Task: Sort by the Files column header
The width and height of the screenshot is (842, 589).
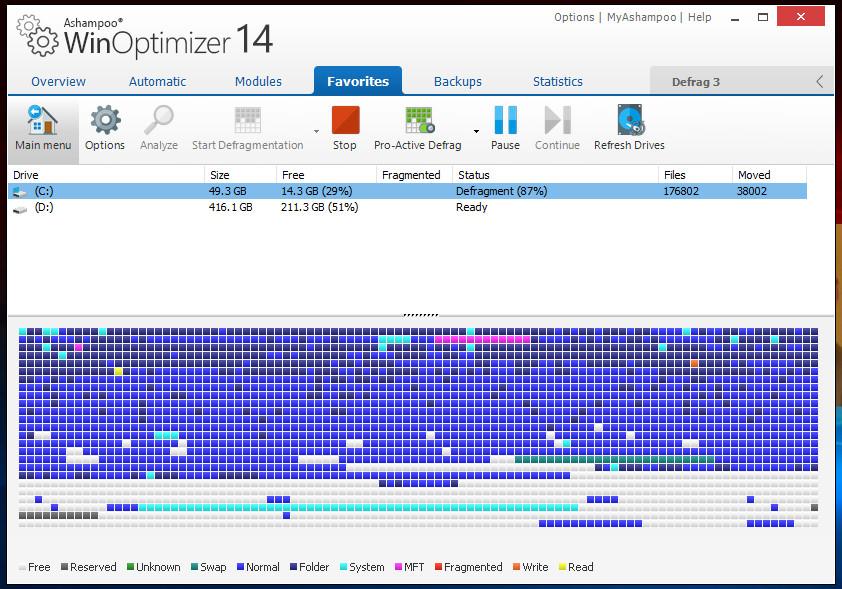Action: [x=695, y=175]
